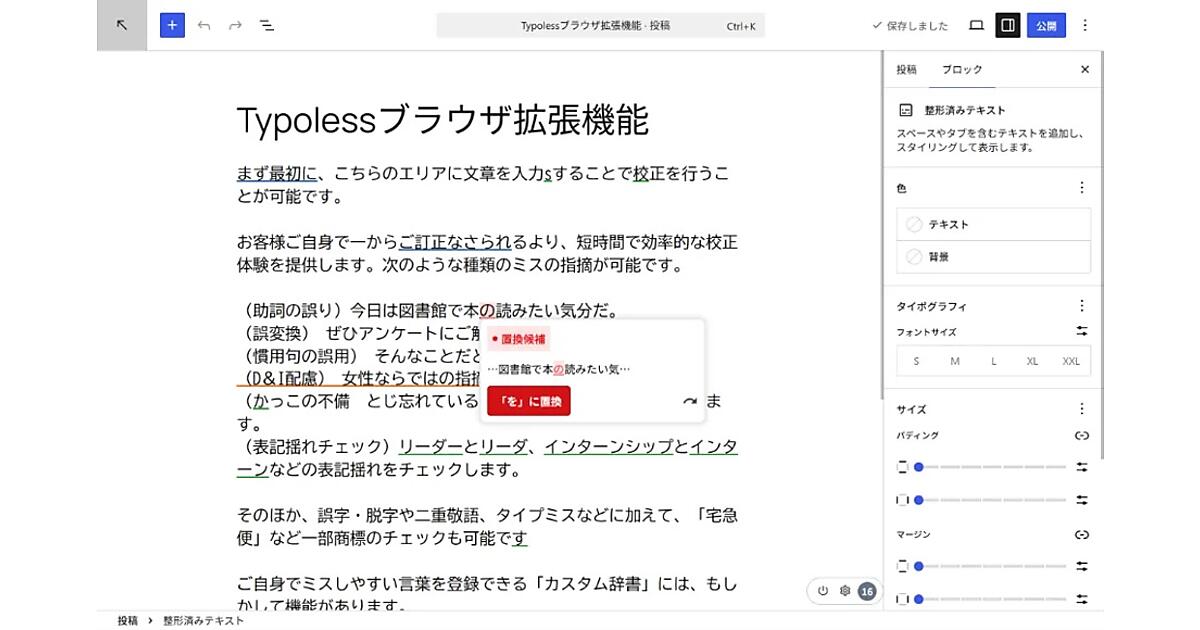1200x630 pixels.
Task: Open the サイズ panel options menu
Action: 1081,409
